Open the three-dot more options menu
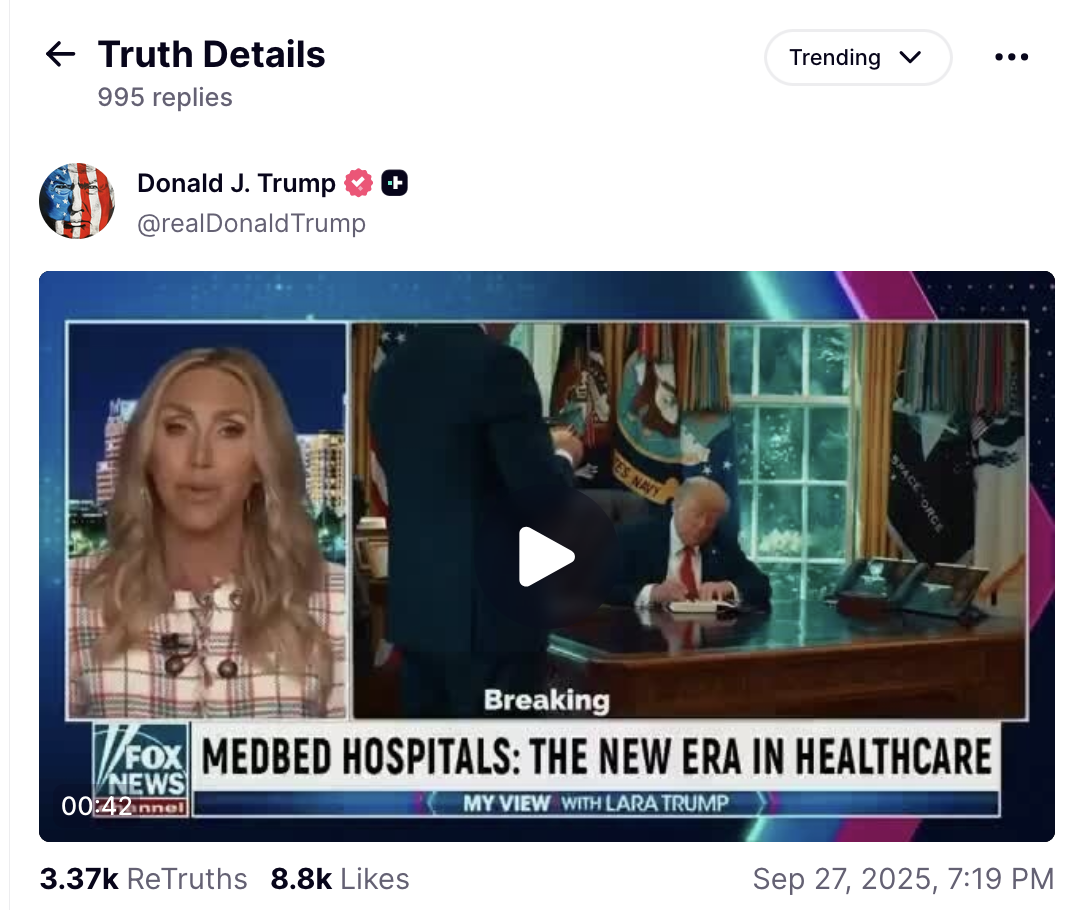This screenshot has height=910, width=1080. click(1011, 57)
